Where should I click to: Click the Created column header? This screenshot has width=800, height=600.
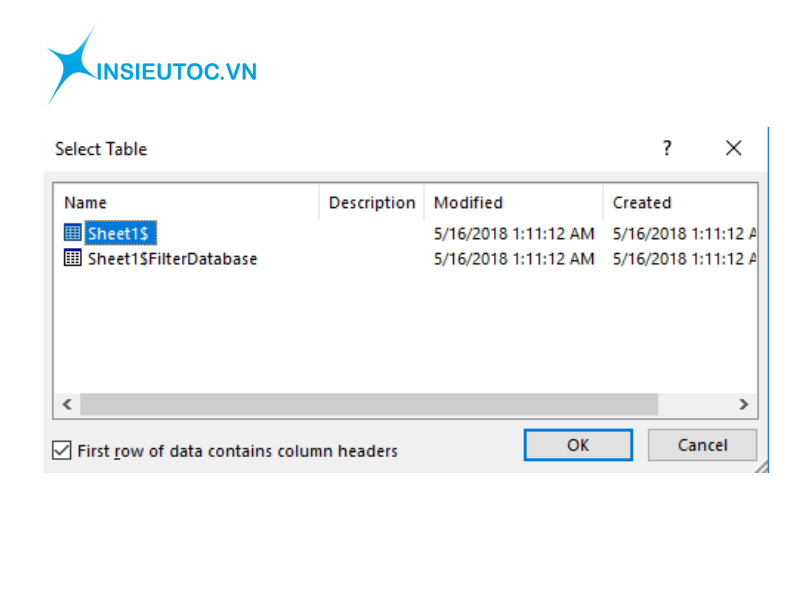(x=680, y=202)
